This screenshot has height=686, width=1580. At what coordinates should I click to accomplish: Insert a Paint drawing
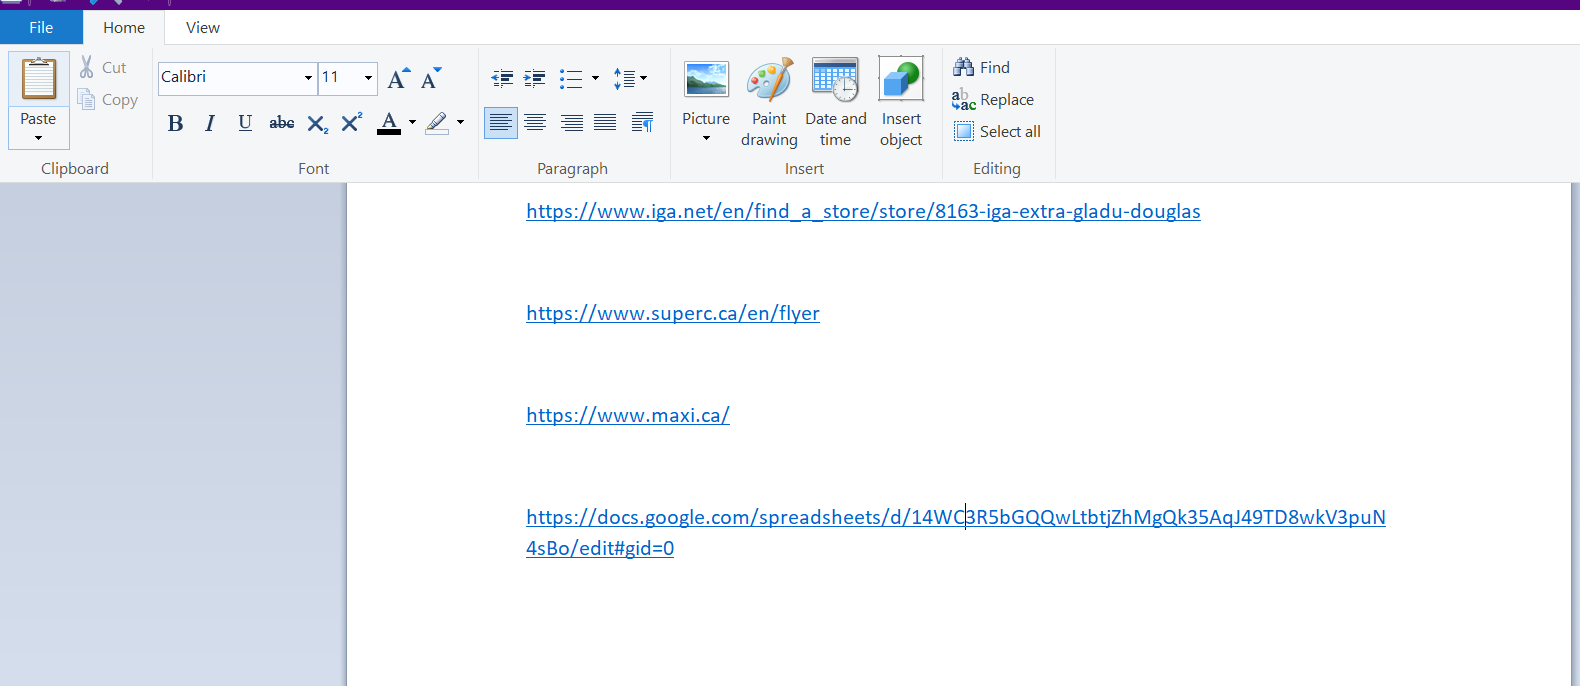(x=769, y=102)
